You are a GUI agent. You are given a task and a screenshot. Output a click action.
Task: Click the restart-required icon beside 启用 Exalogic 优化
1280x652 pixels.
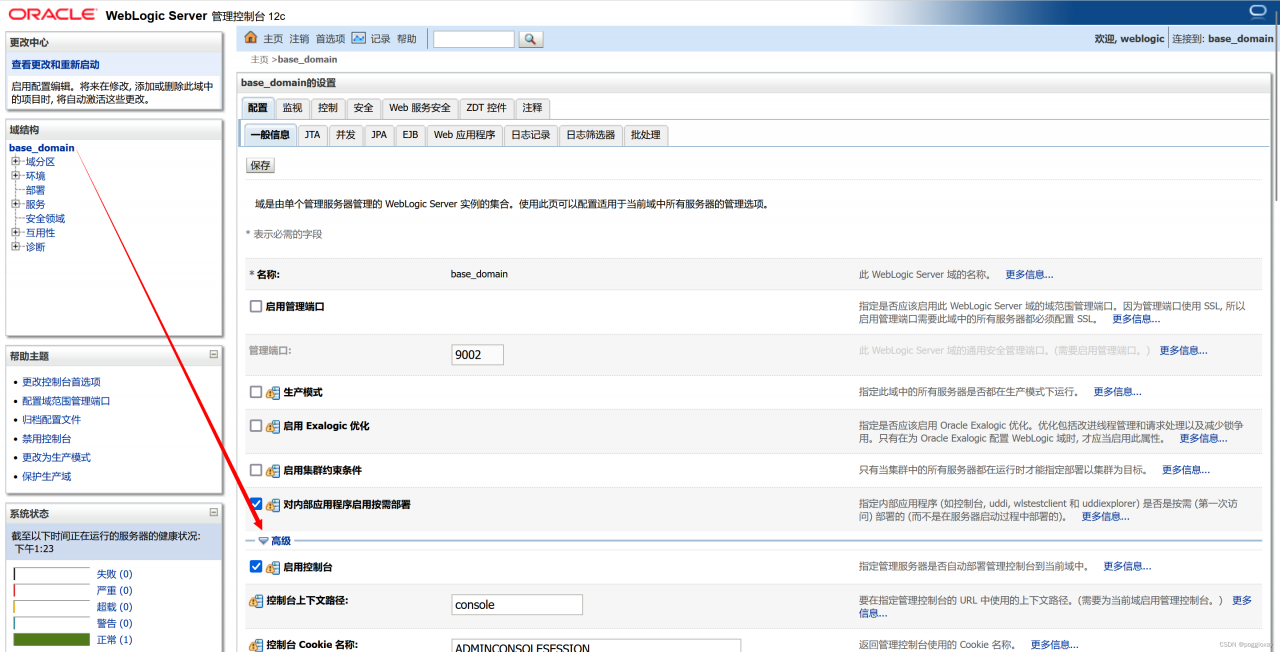point(273,427)
